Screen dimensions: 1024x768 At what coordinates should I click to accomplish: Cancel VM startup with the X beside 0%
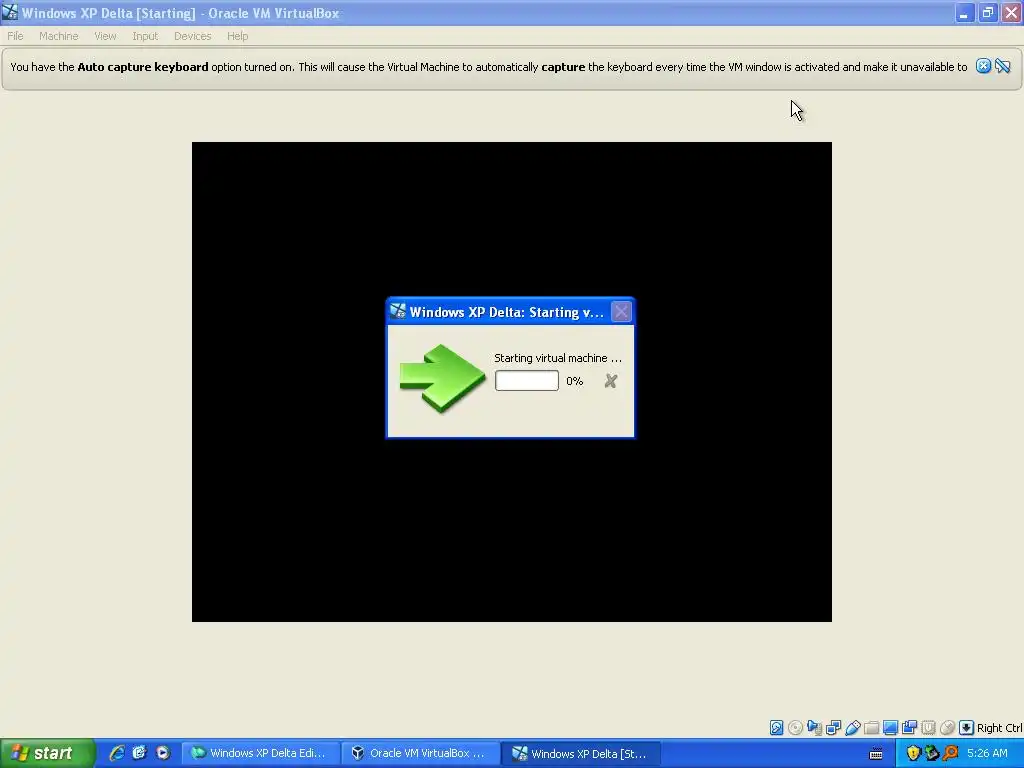tap(611, 381)
